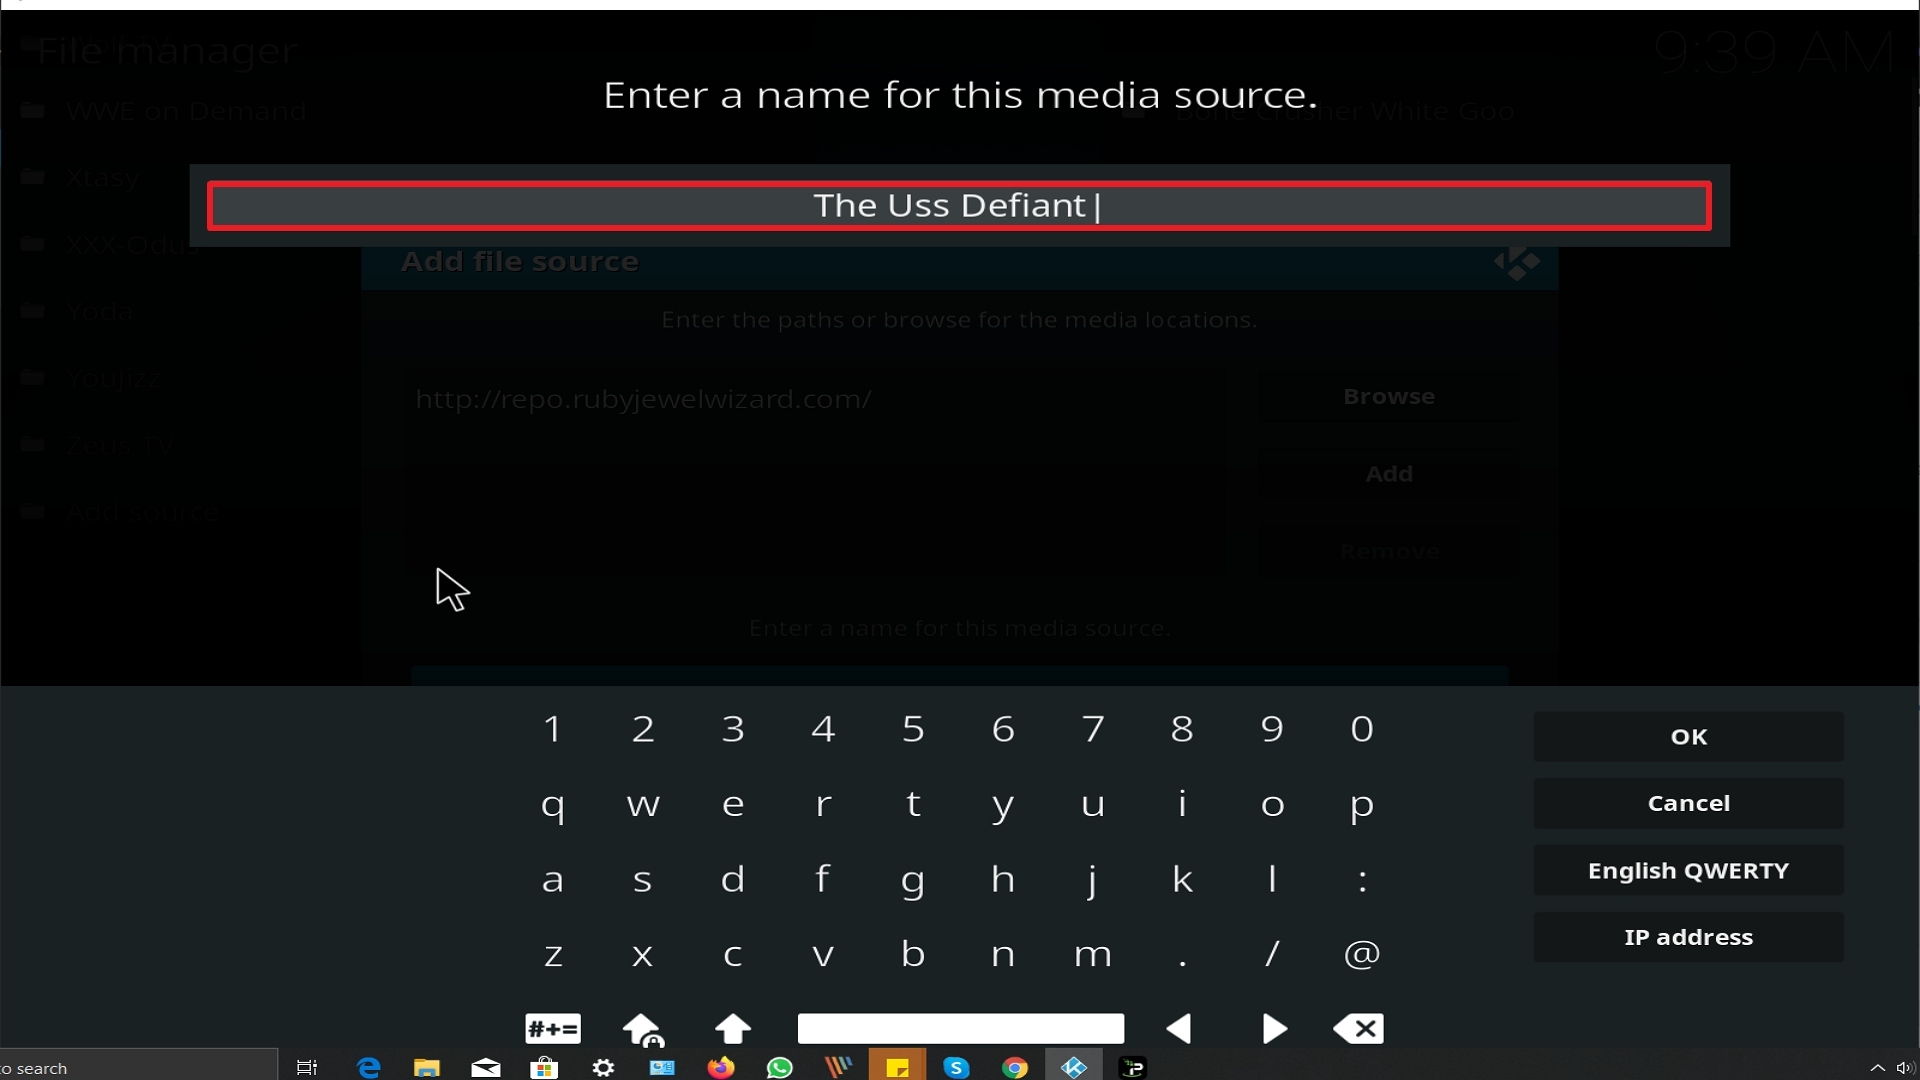Screen dimensions: 1920x1080
Task: Click the Cancel button
Action: coord(1688,803)
